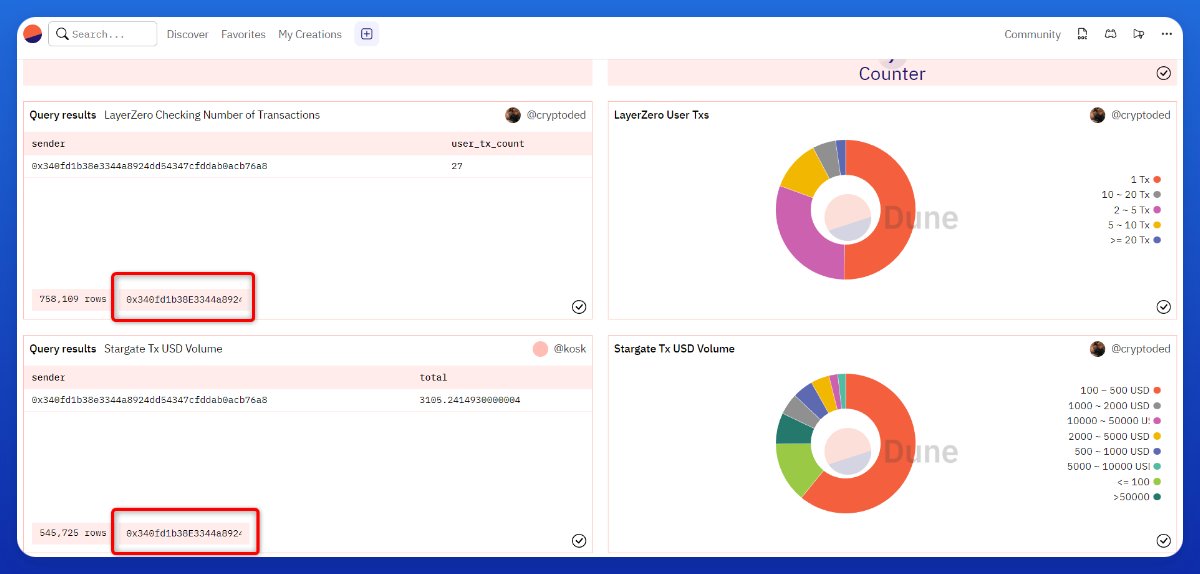Screen dimensions: 1200x574
Task: Open the Community link
Action: click(x=1032, y=34)
